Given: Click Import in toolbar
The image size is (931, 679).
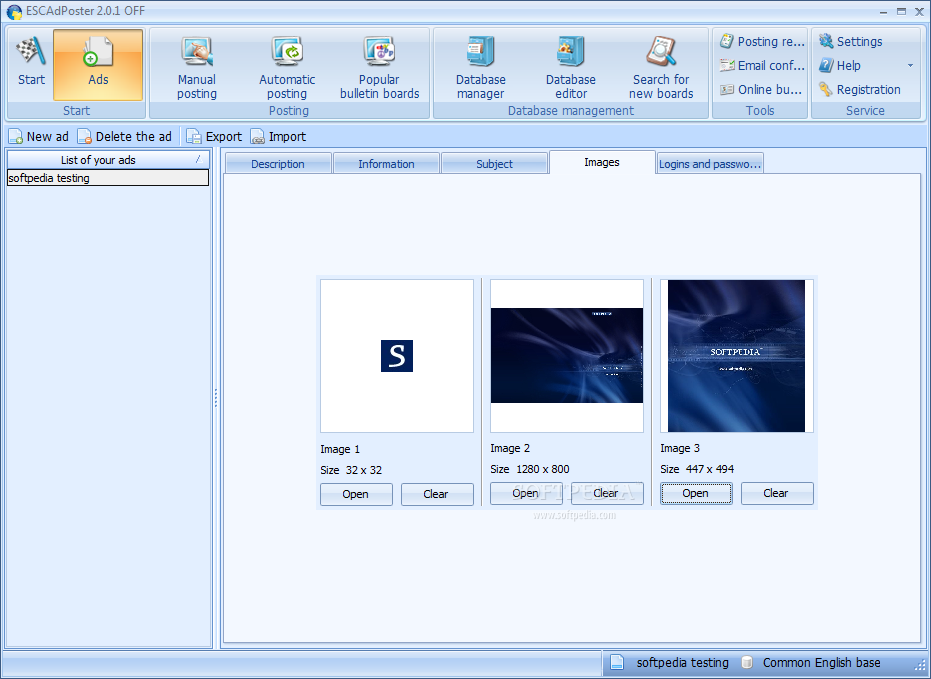Looking at the screenshot, I should (x=278, y=137).
